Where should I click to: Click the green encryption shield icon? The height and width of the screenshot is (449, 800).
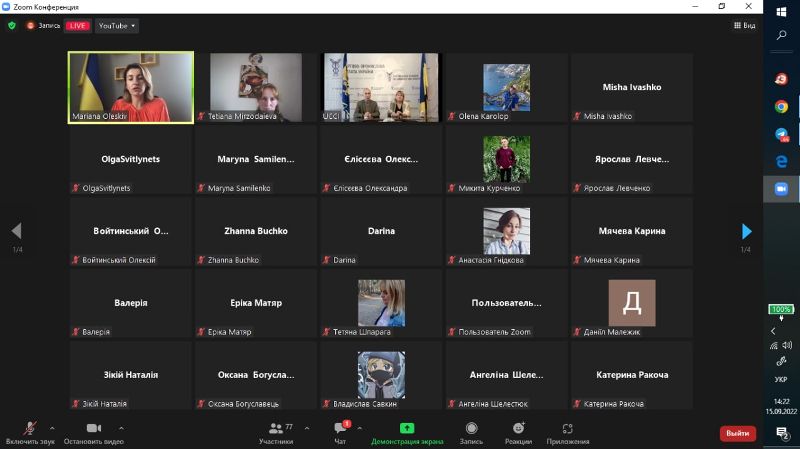12,25
